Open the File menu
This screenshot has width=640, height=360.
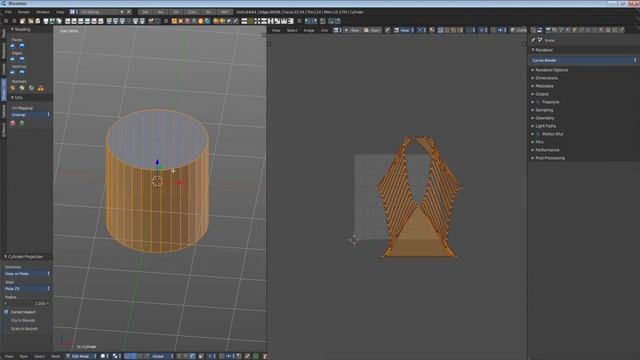click(8, 12)
